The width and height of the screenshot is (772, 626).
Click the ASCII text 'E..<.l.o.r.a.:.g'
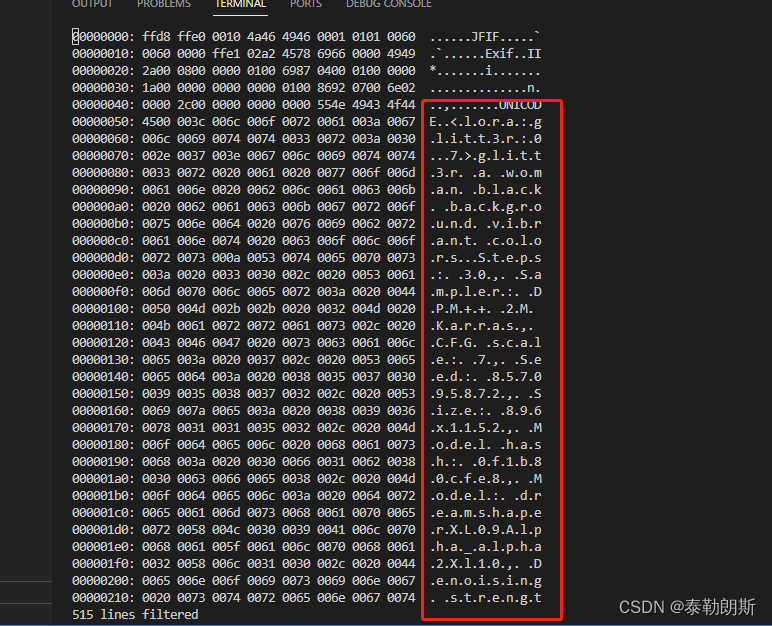tap(485, 121)
